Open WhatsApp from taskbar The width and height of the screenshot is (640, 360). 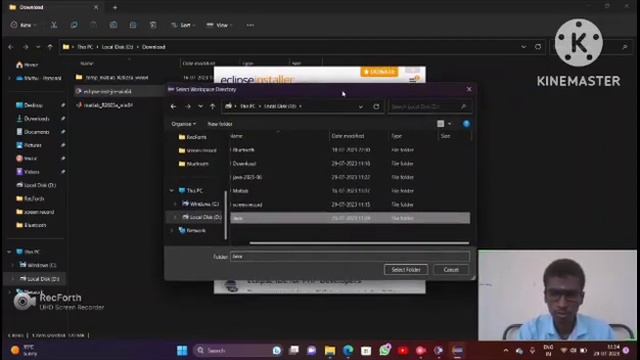384,350
